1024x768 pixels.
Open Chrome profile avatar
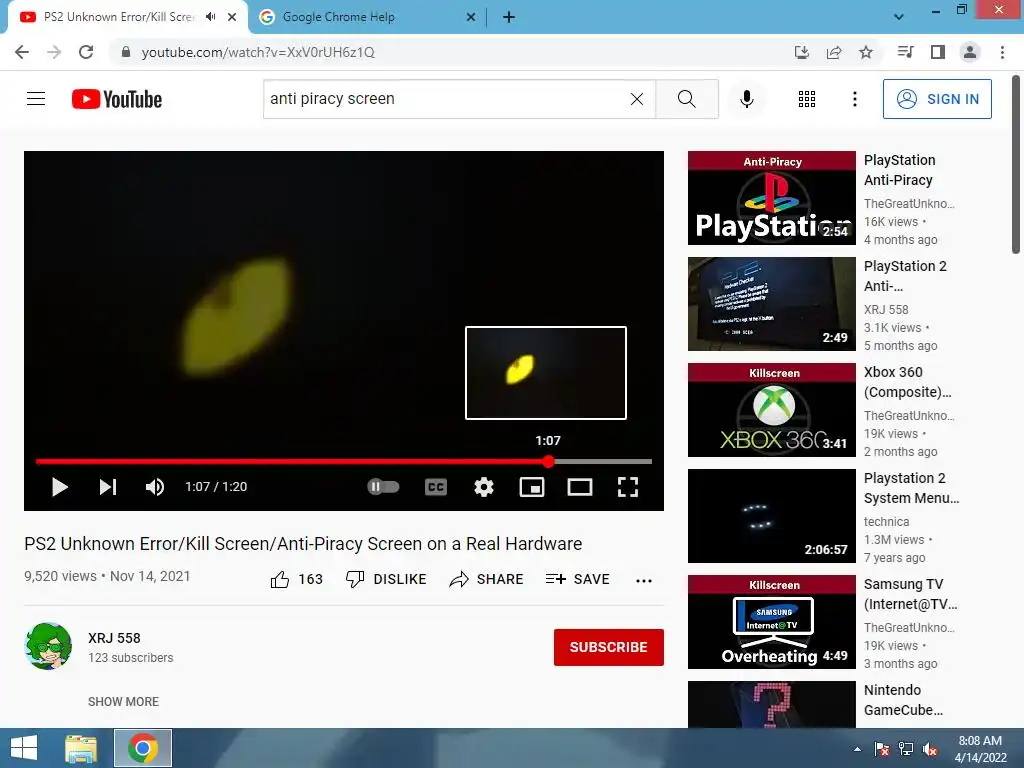click(x=970, y=52)
